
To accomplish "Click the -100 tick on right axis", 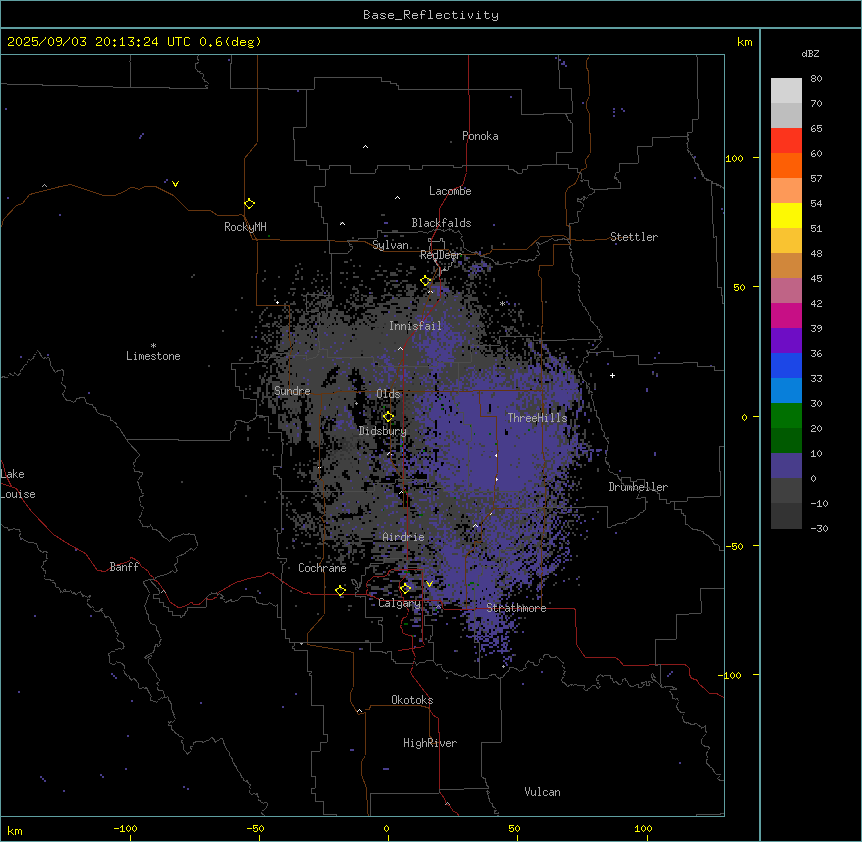I will click(x=730, y=675).
